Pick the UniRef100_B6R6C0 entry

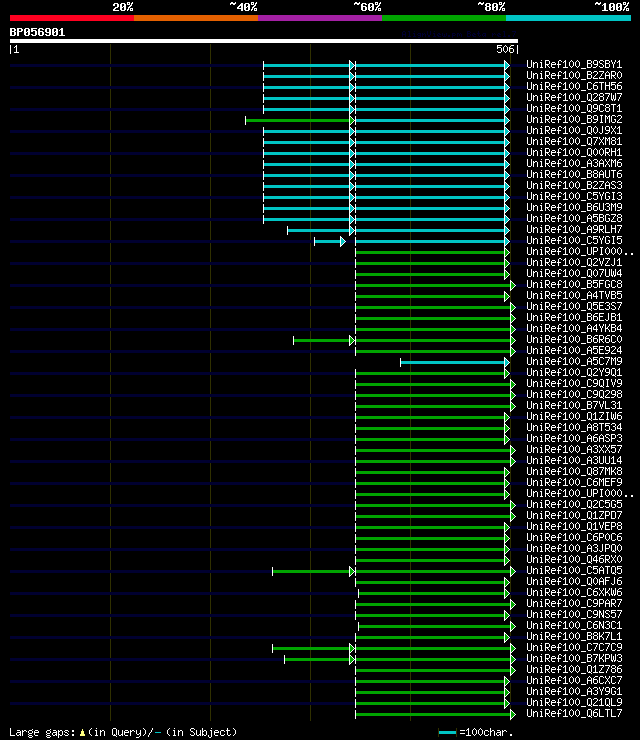point(574,340)
